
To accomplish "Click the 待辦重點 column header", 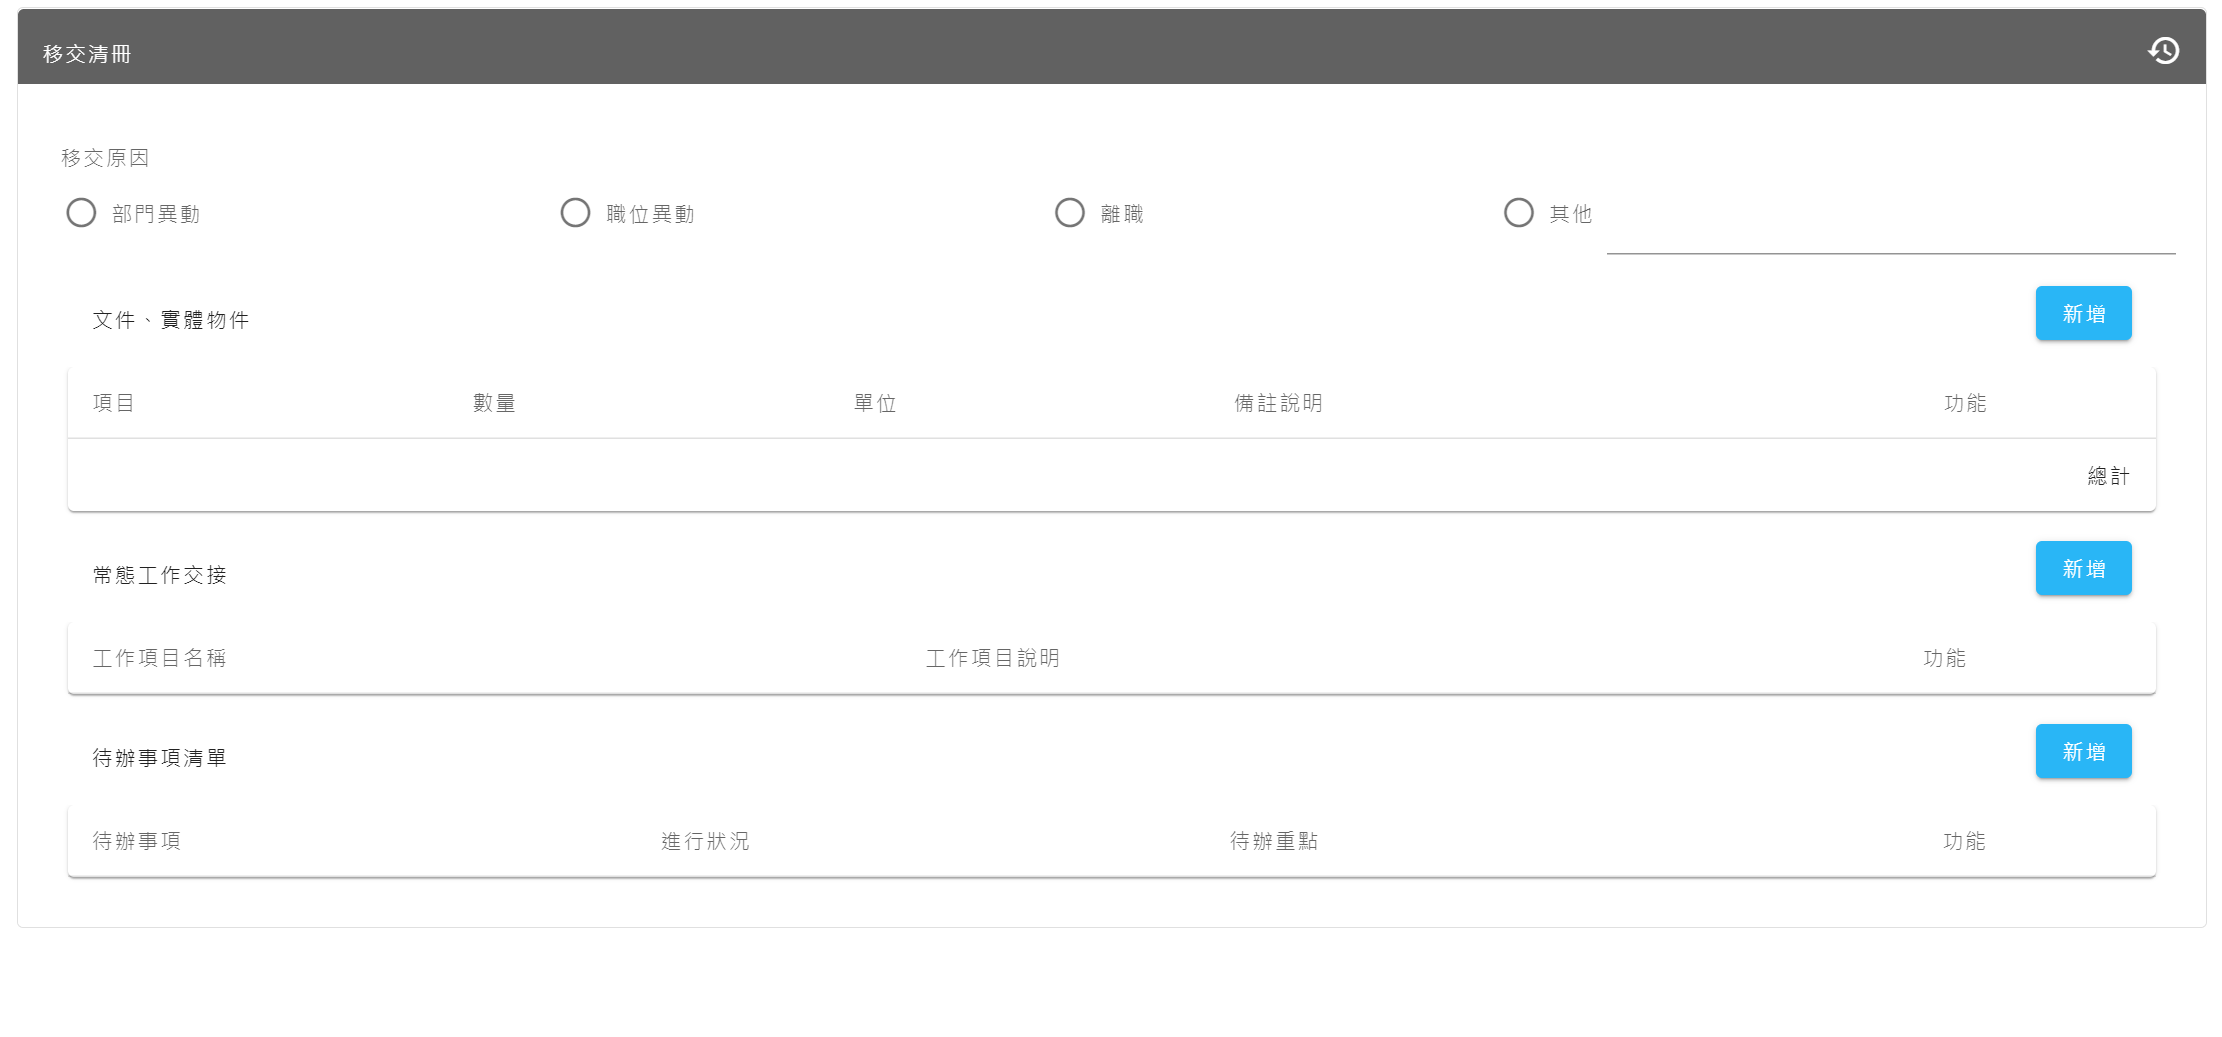I will tap(1274, 841).
